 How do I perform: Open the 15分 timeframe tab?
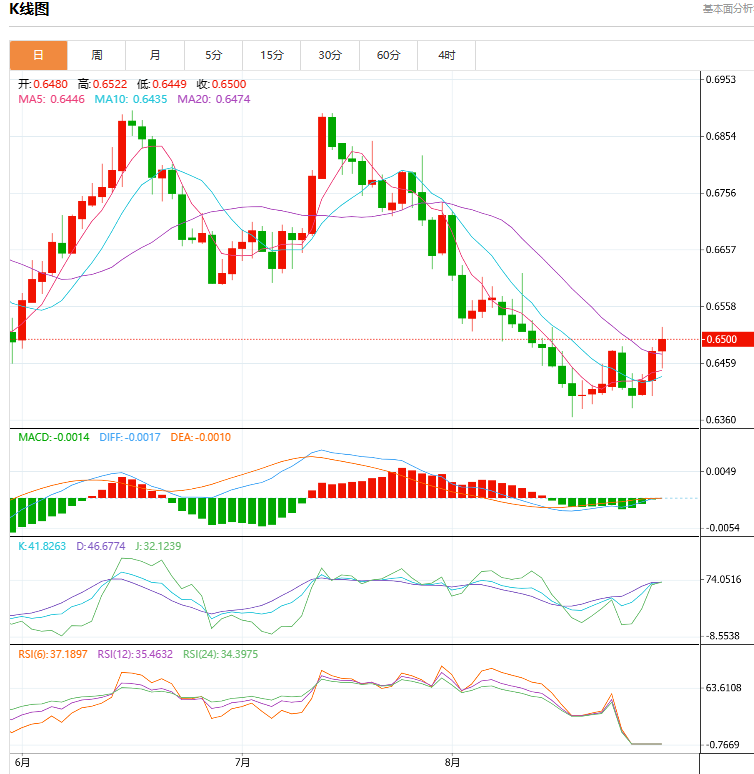tap(272, 55)
